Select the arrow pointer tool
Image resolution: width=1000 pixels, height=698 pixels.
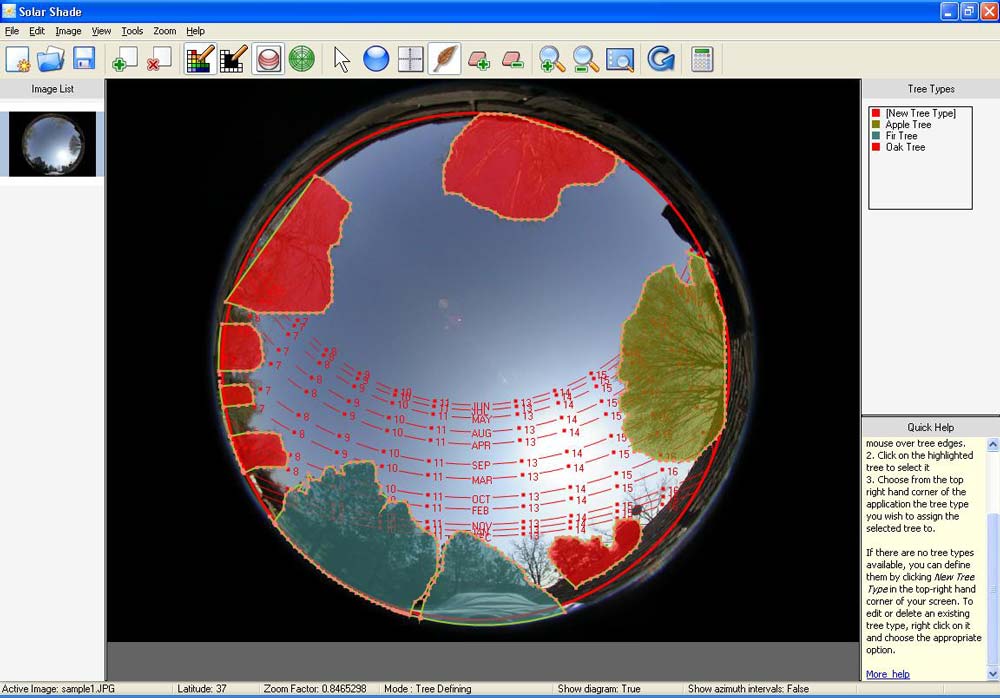click(342, 60)
